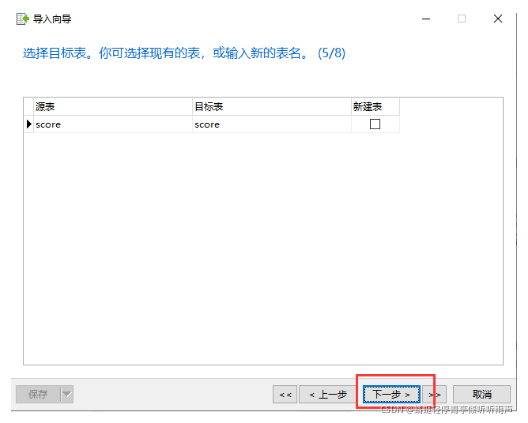Image resolution: width=528 pixels, height=423 pixels.
Task: Close the Import Wizard window
Action: coord(498,19)
